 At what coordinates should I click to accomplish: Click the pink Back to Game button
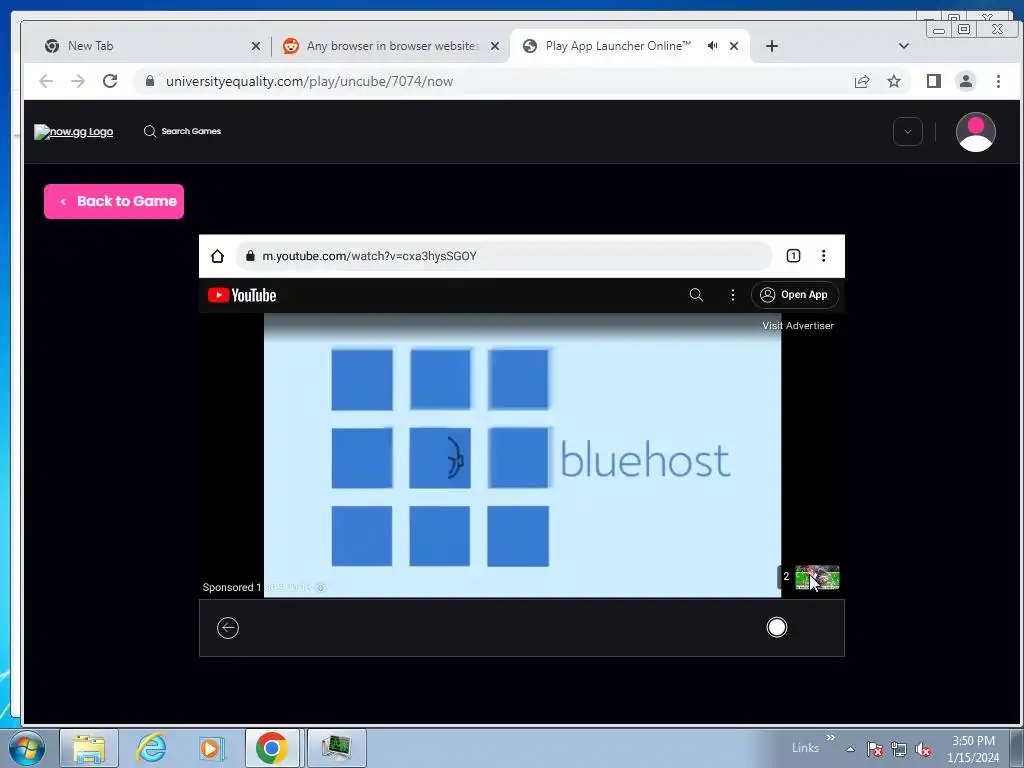pos(114,201)
